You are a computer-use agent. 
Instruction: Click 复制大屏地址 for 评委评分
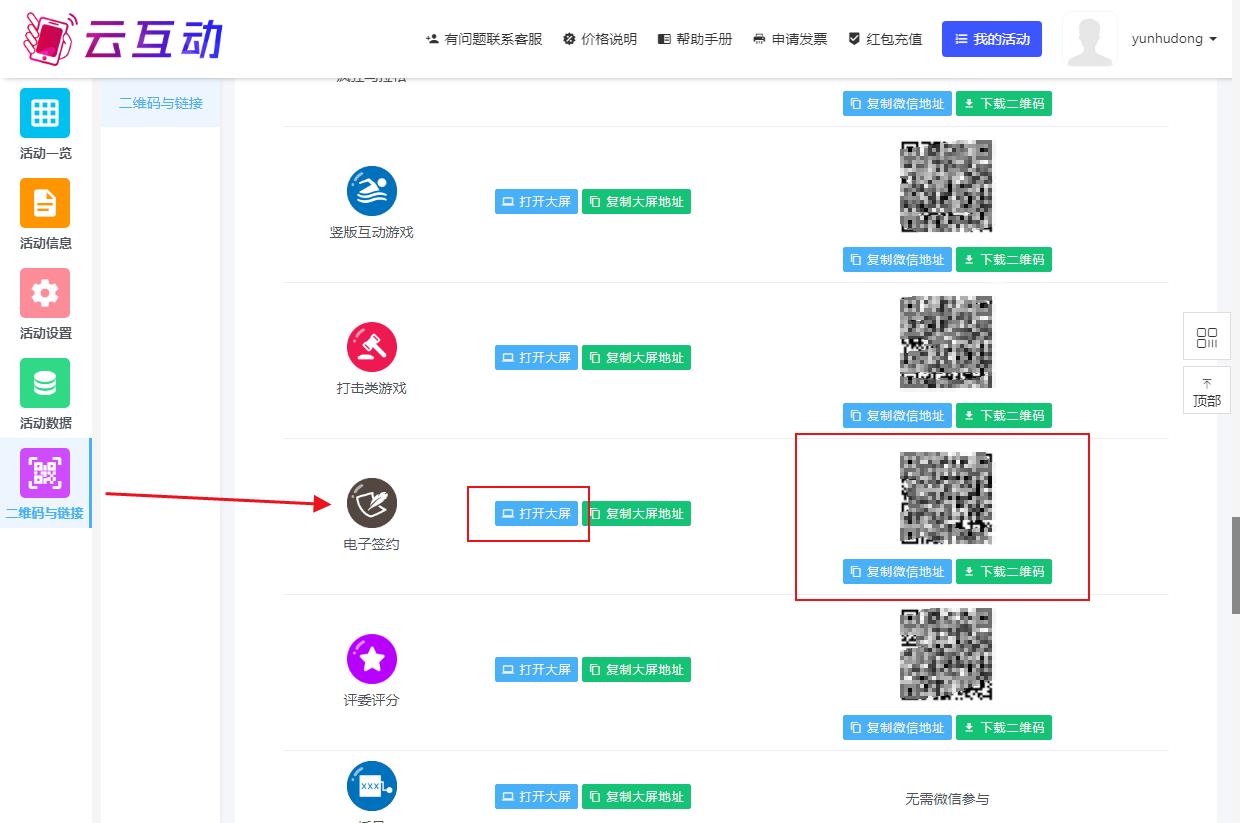pos(636,670)
